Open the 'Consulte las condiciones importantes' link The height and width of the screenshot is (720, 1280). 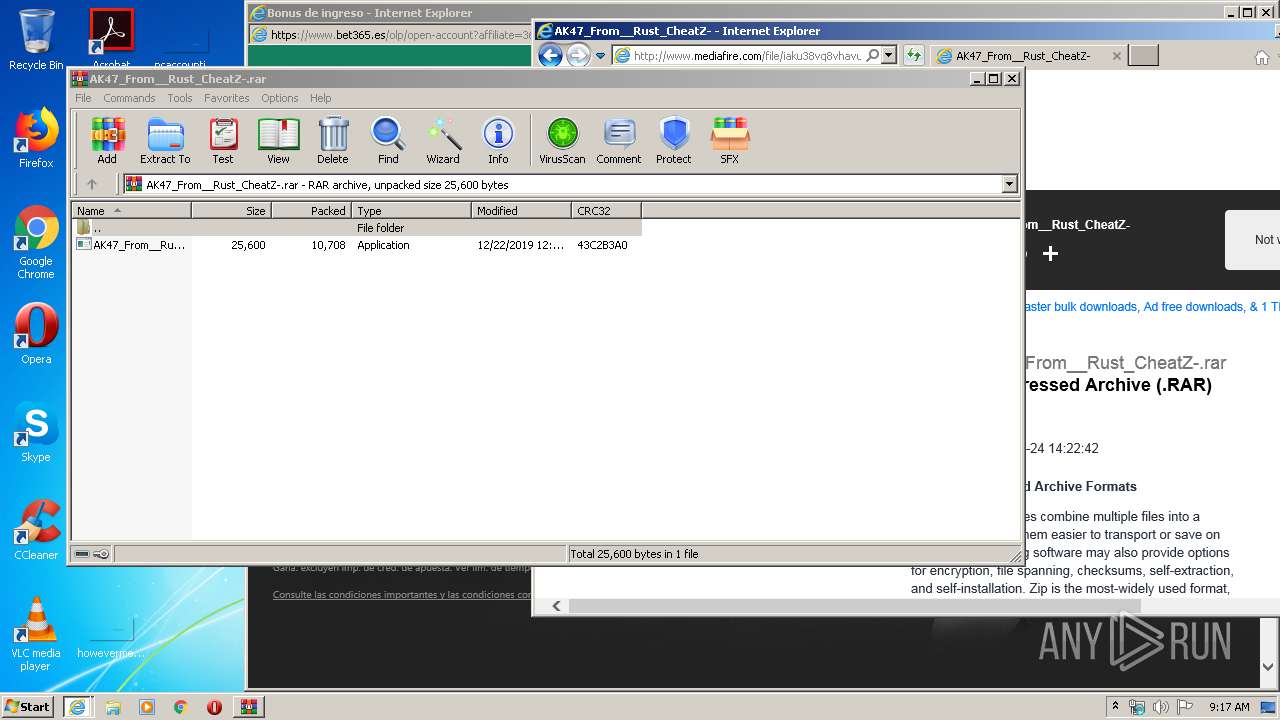pyautogui.click(x=402, y=595)
